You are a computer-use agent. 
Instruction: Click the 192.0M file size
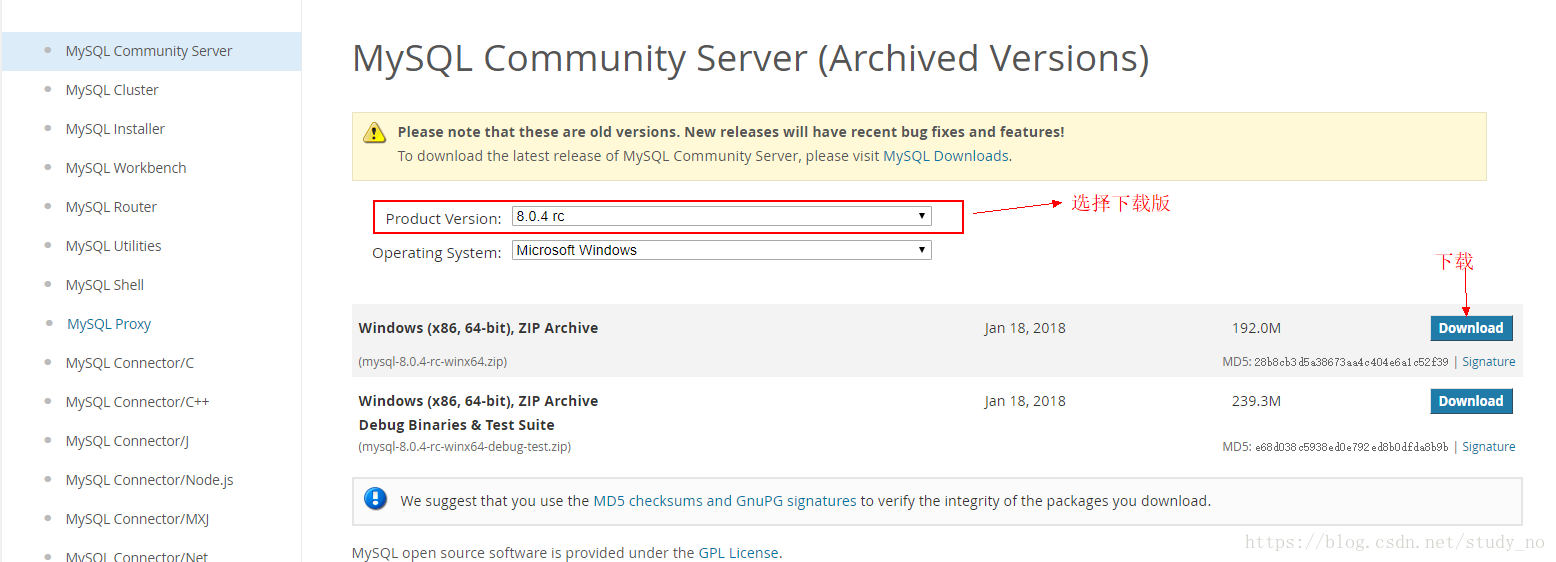1256,328
